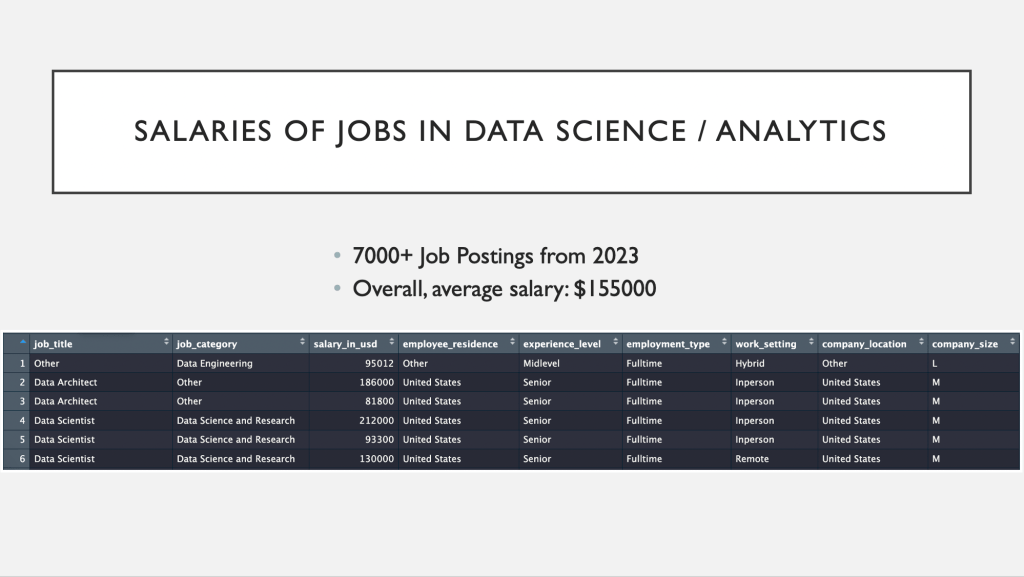Viewport: 1024px width, 577px height.
Task: Click the sort arrows beside job_title header
Action: pyautogui.click(x=166, y=344)
